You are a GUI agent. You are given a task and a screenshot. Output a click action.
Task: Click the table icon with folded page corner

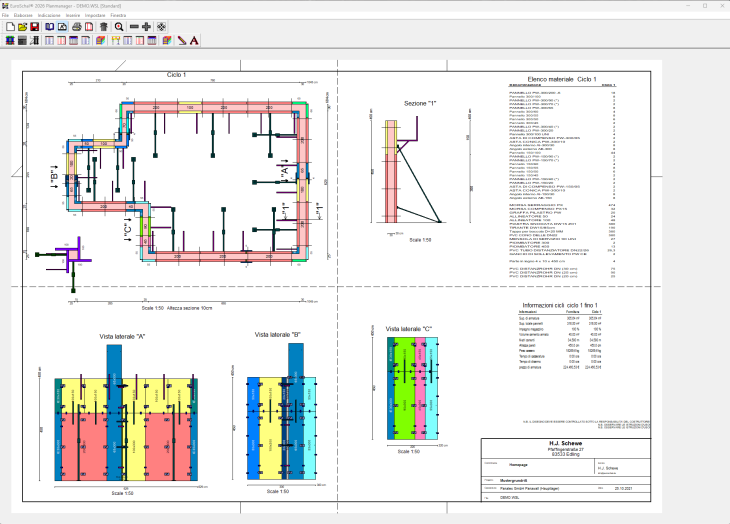tap(86, 40)
